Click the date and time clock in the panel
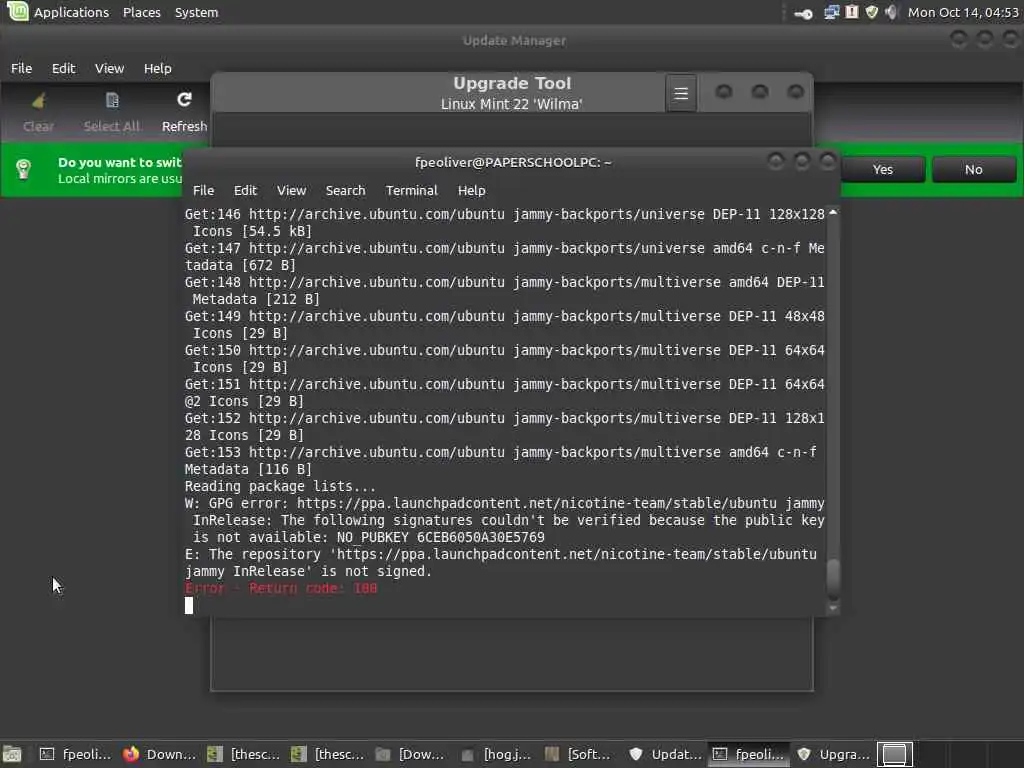The height and width of the screenshot is (768, 1024). pyautogui.click(x=963, y=12)
